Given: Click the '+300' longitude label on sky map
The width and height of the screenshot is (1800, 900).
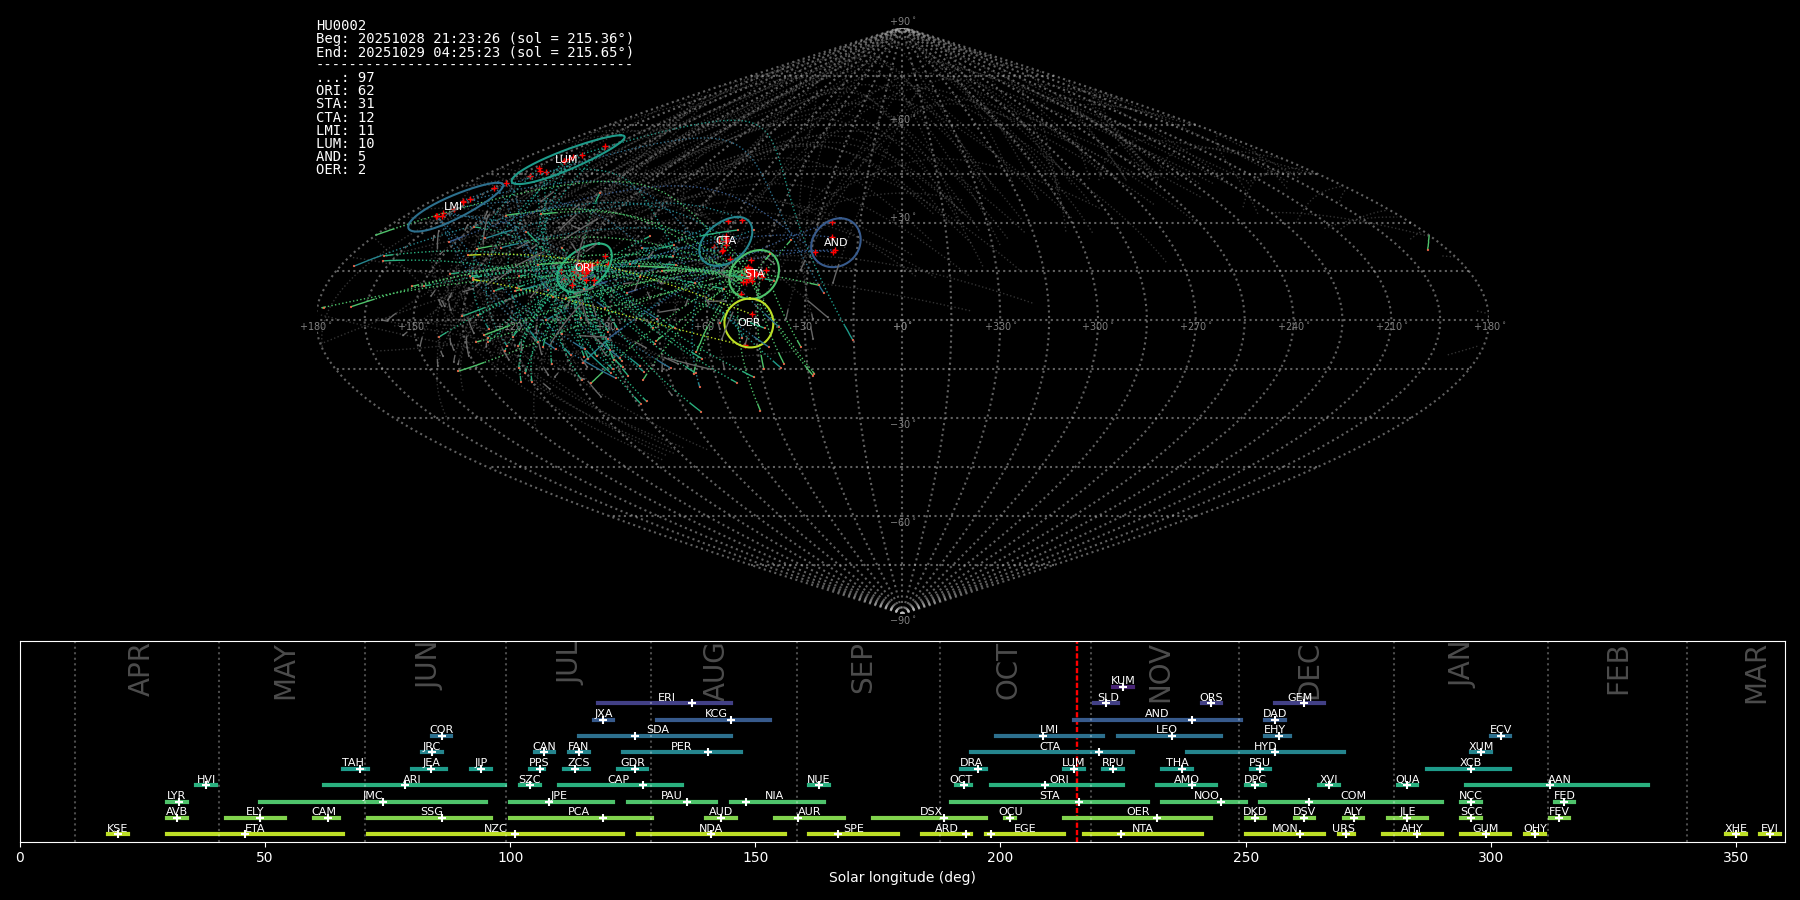Looking at the screenshot, I should 1096,327.
